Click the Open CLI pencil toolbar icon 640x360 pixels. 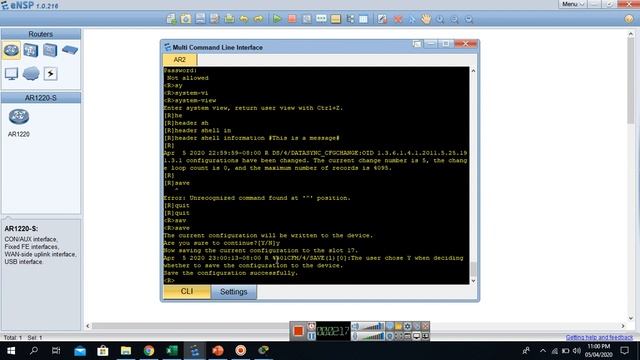coord(382,19)
